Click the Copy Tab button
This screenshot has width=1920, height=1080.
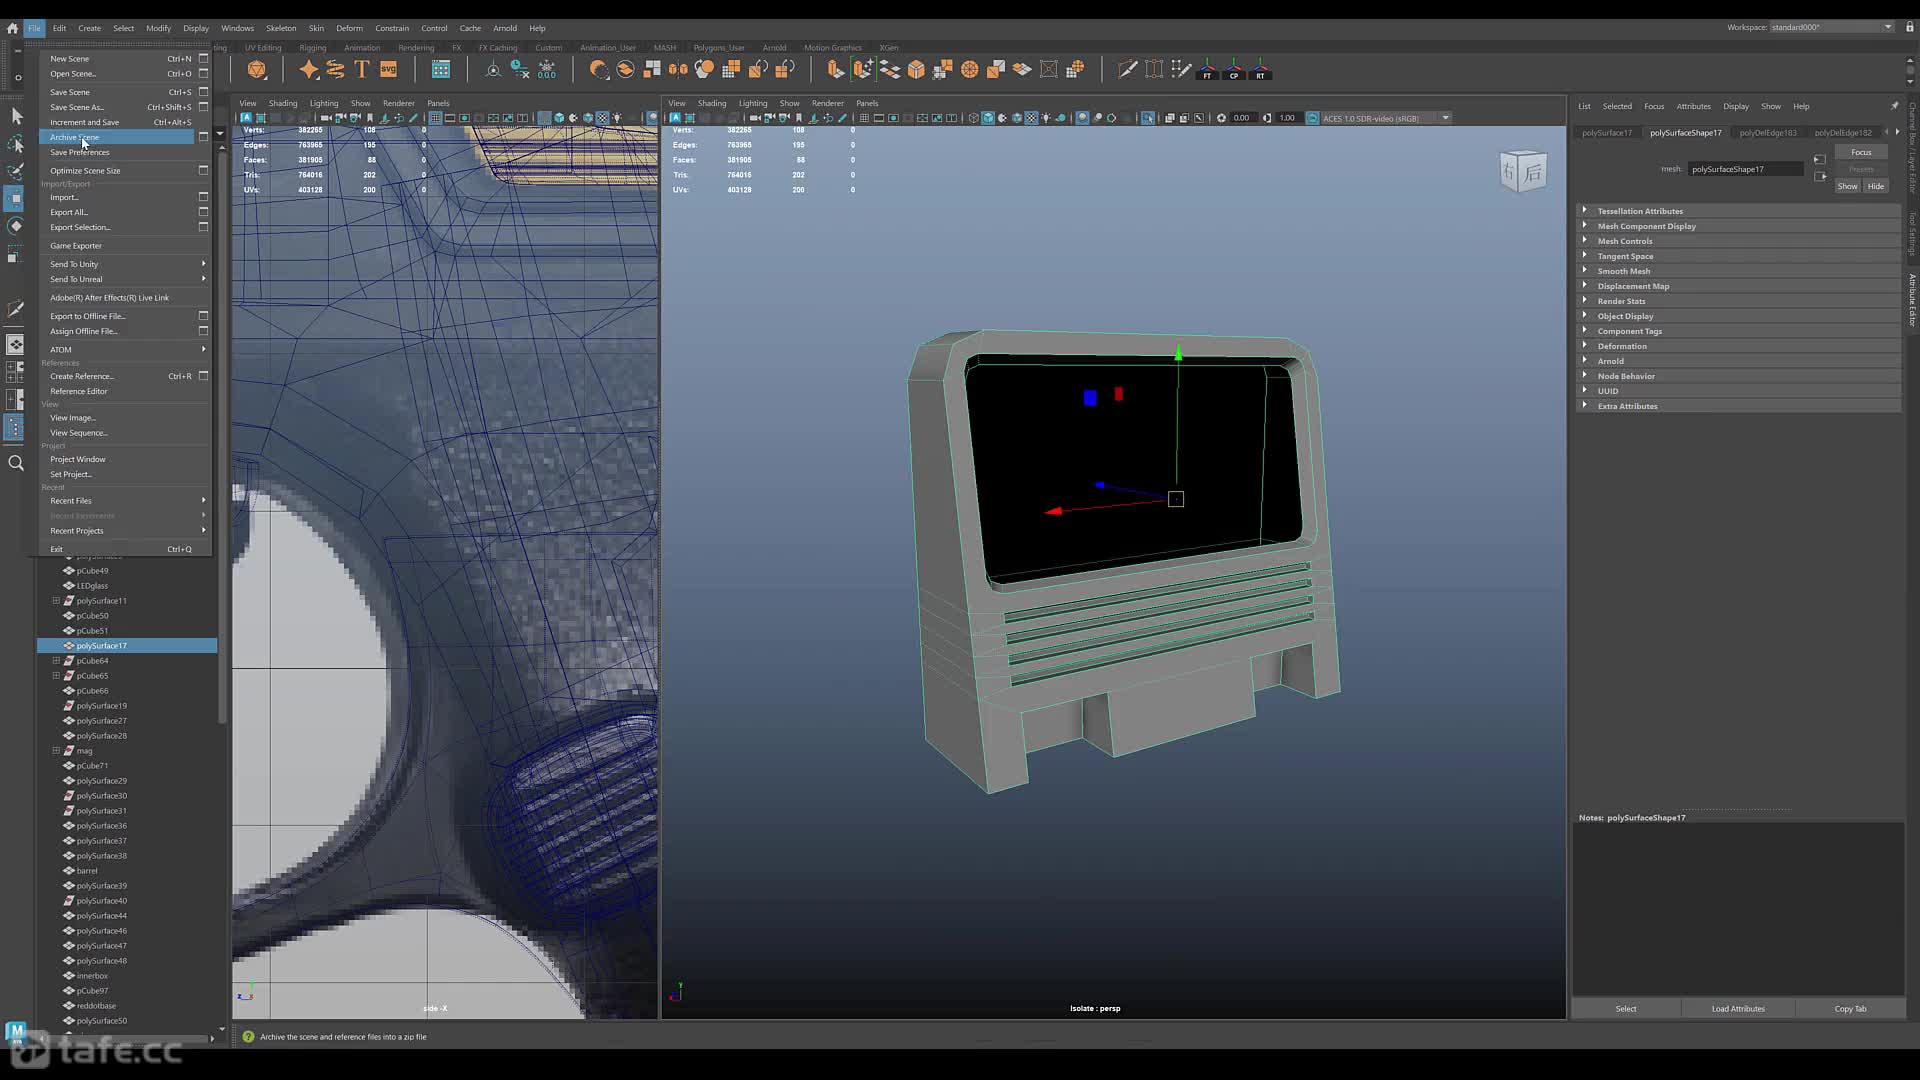pyautogui.click(x=1850, y=1008)
